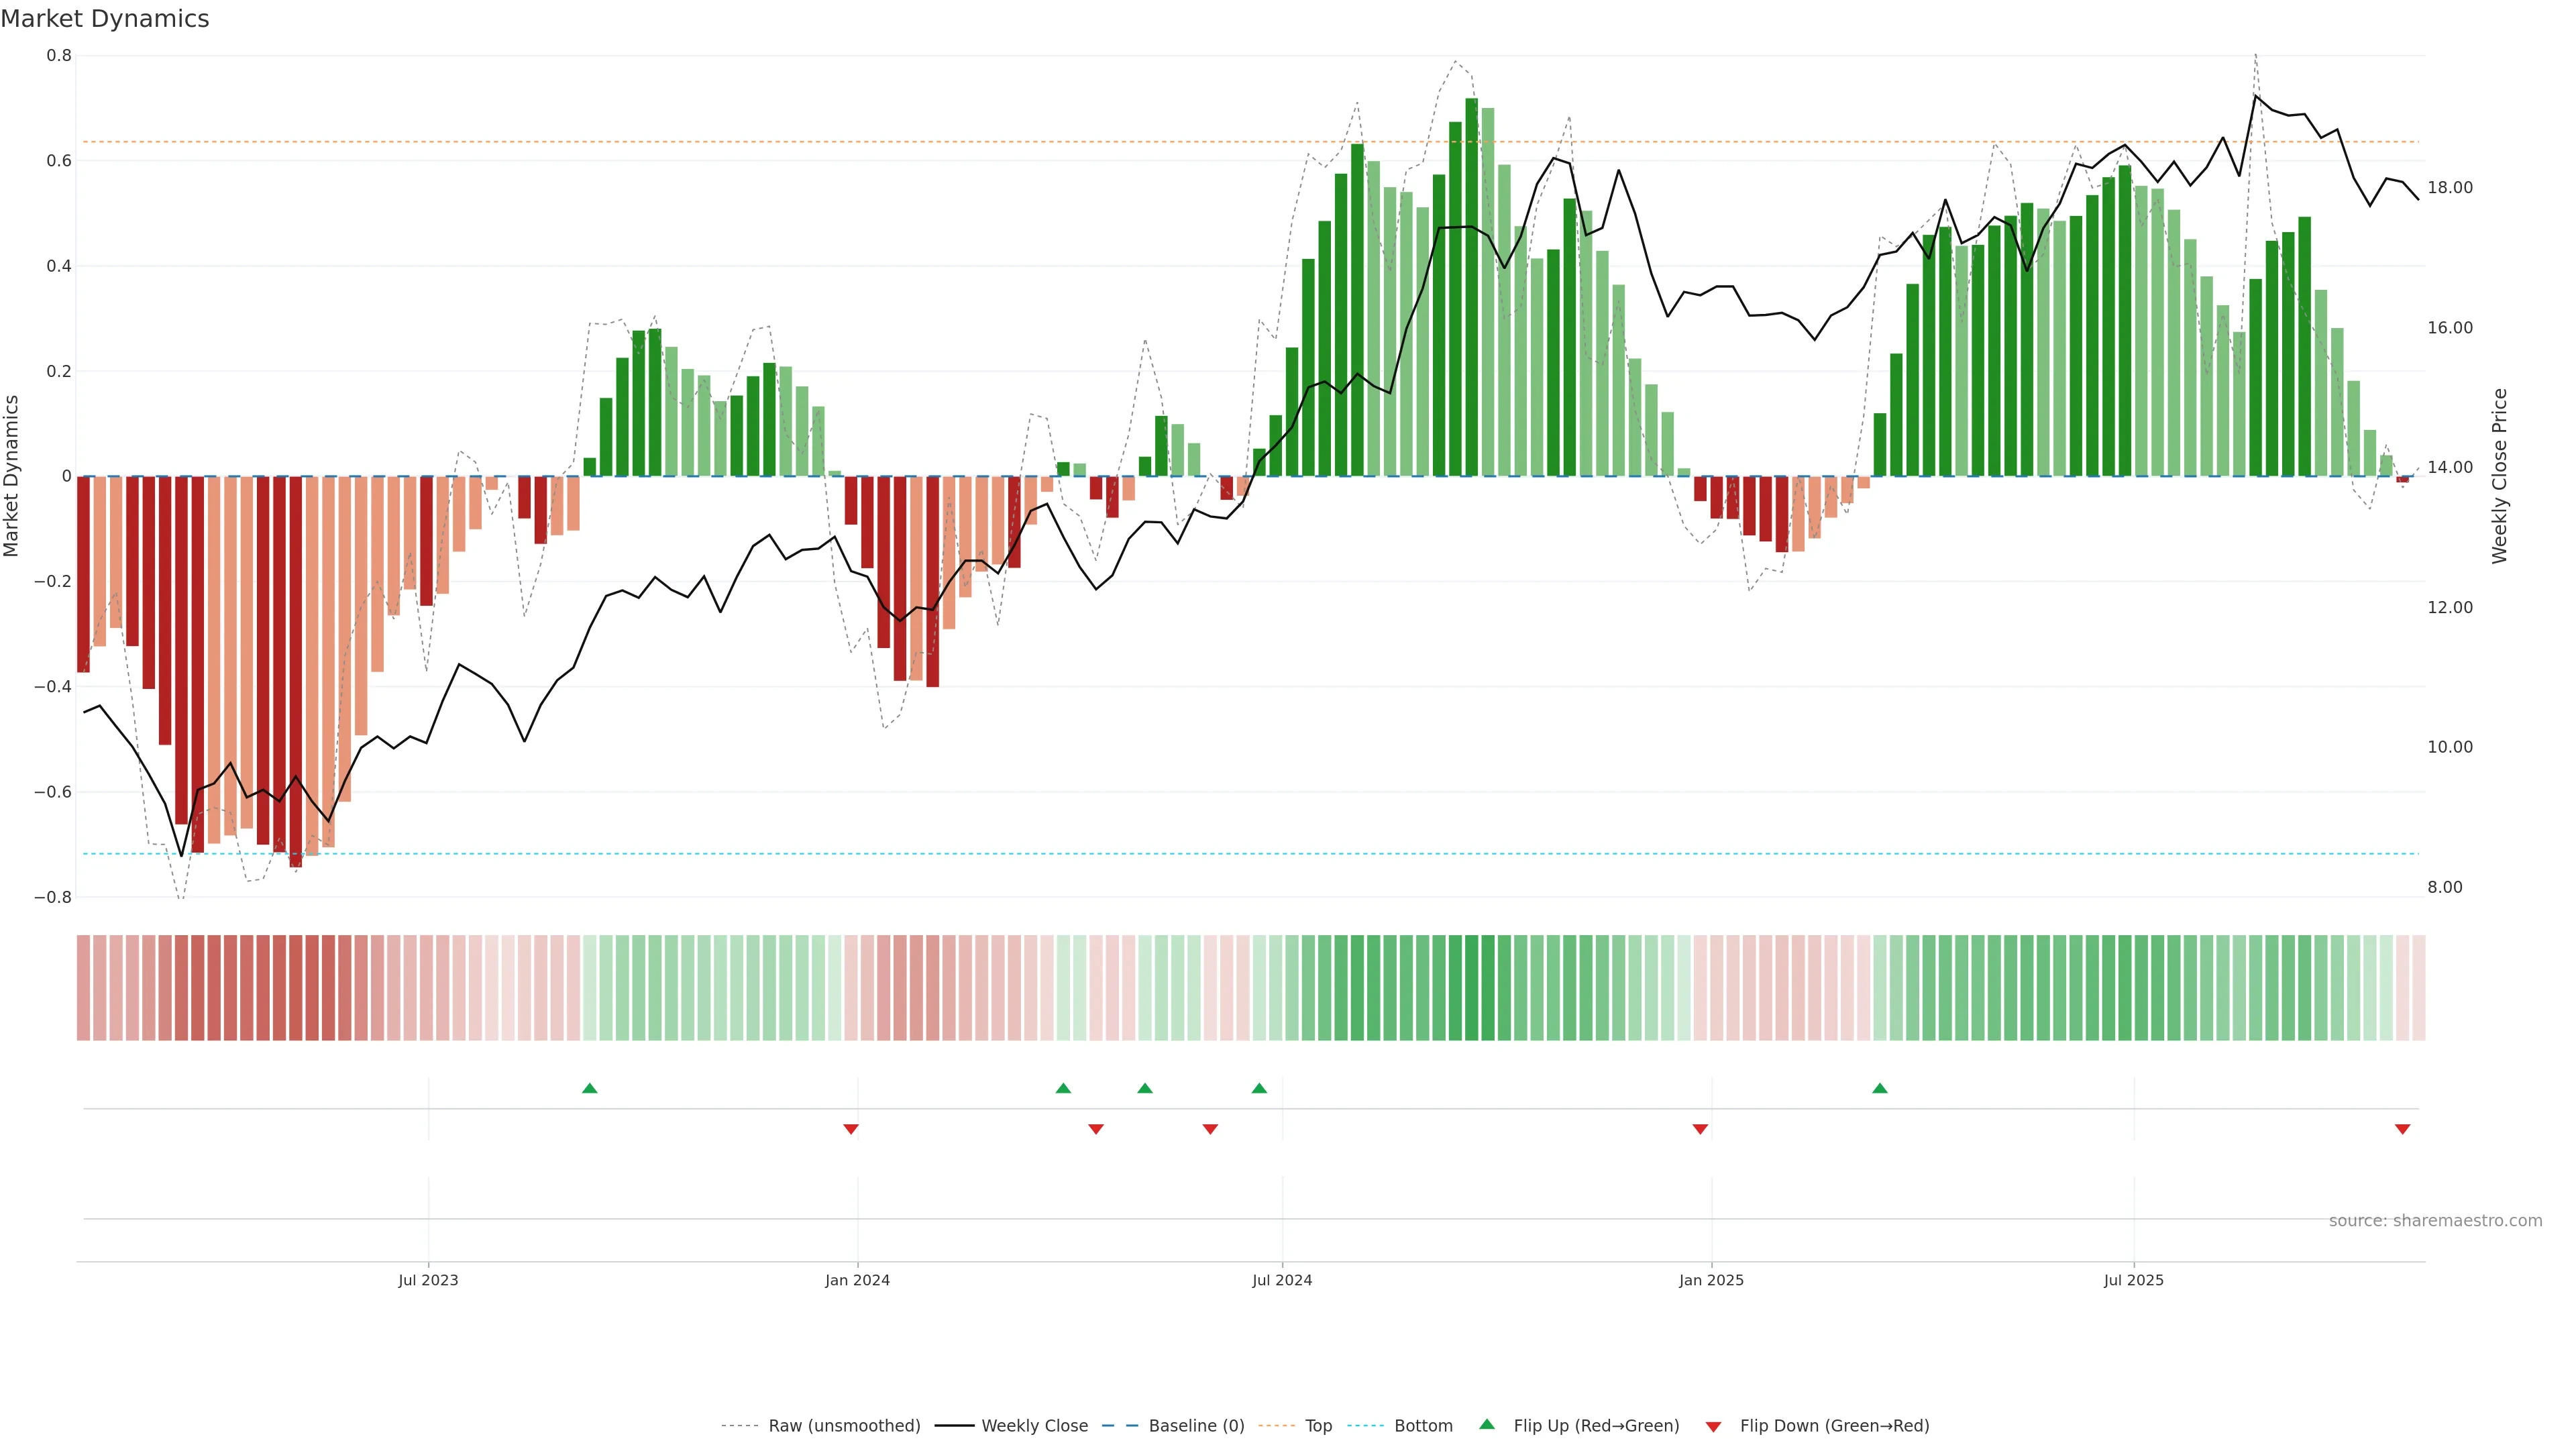Click the Market Dynamics chart title
This screenshot has height=1449, width=2576.
[105, 19]
